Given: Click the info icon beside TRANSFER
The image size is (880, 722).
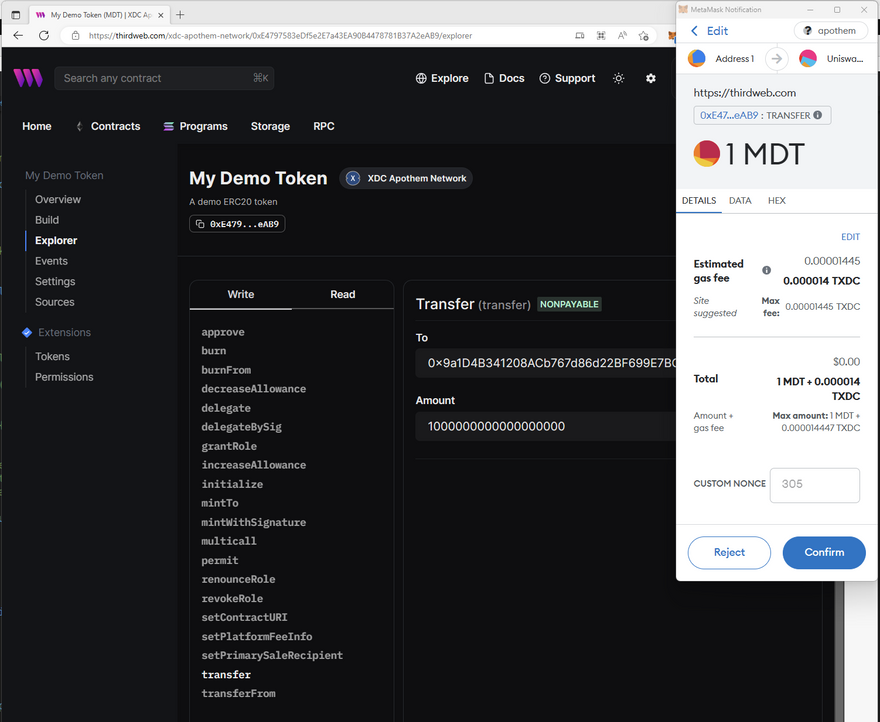Looking at the screenshot, I should [x=818, y=115].
